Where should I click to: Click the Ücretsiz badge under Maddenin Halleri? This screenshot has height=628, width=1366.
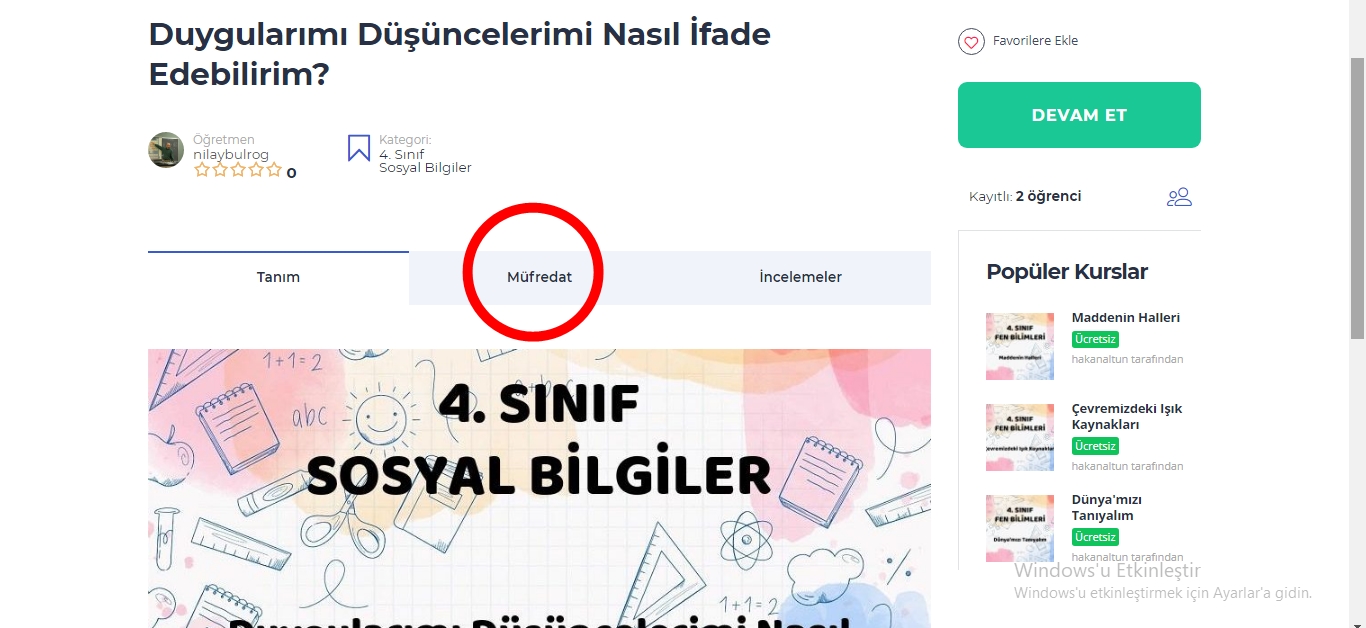[x=1095, y=339]
